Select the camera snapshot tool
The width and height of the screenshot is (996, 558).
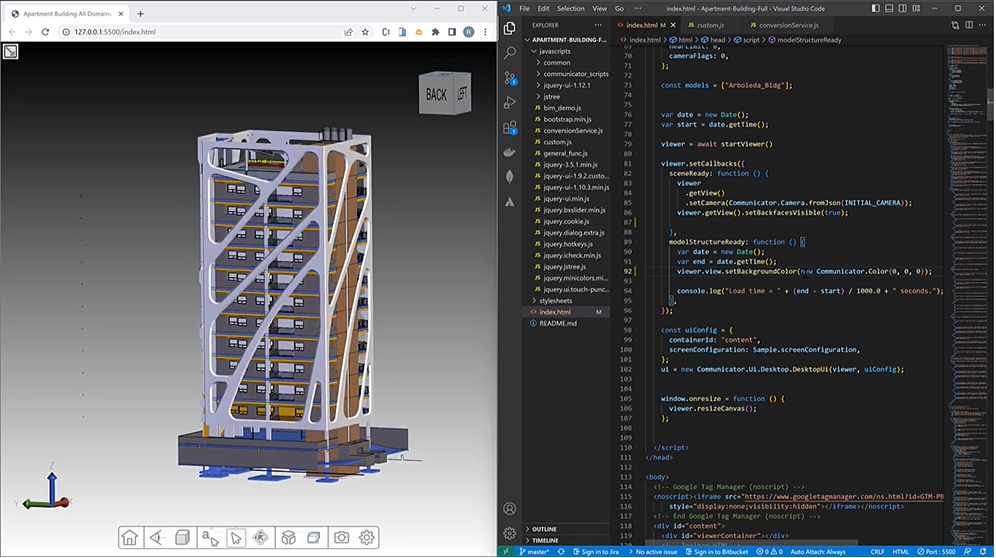click(x=341, y=538)
